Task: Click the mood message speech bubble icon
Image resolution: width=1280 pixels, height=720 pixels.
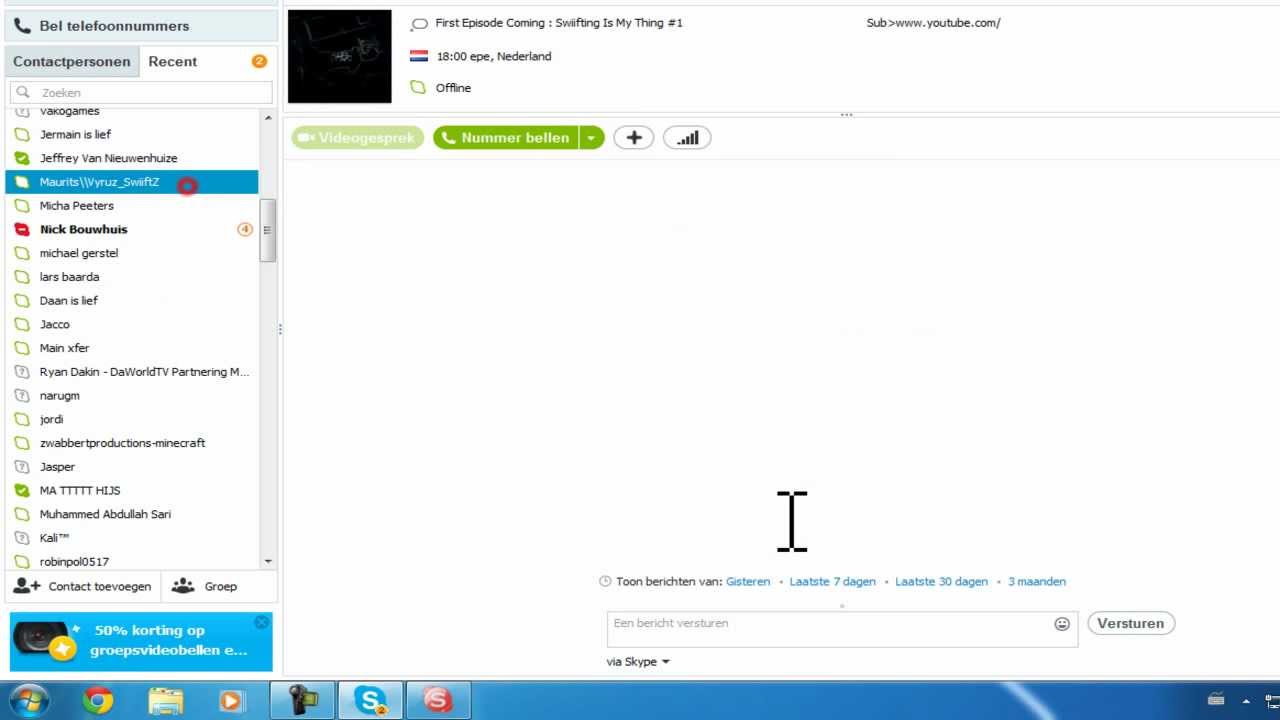Action: [419, 24]
